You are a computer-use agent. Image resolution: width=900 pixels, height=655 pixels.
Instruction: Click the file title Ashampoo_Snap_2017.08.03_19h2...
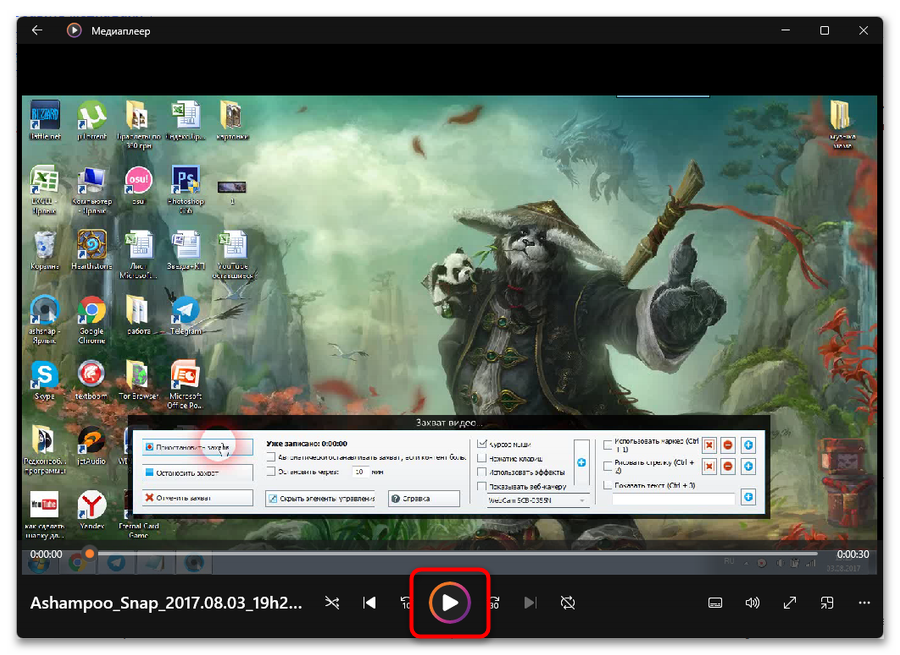(166, 603)
